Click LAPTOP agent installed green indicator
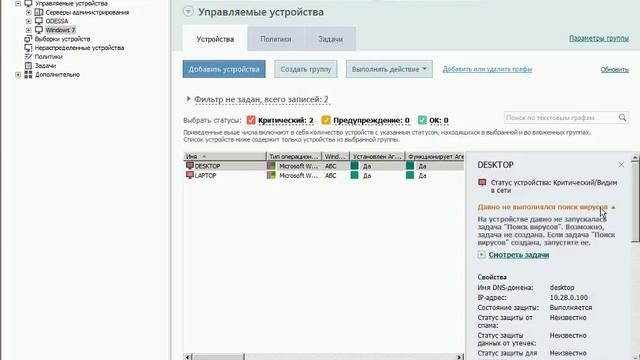The image size is (640, 360). pos(355,175)
